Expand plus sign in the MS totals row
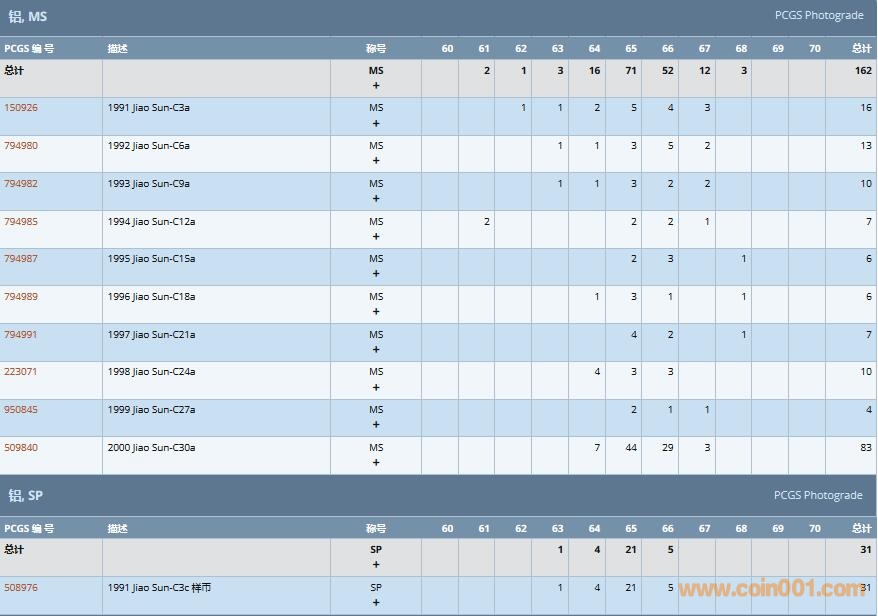The image size is (878, 616). pos(376,86)
